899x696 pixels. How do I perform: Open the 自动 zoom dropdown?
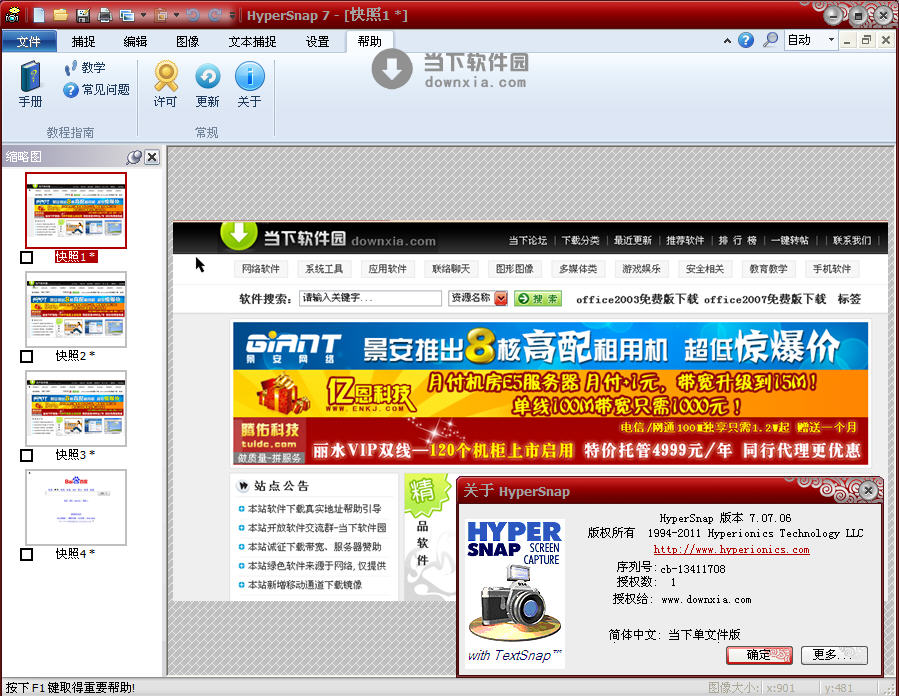tap(831, 40)
